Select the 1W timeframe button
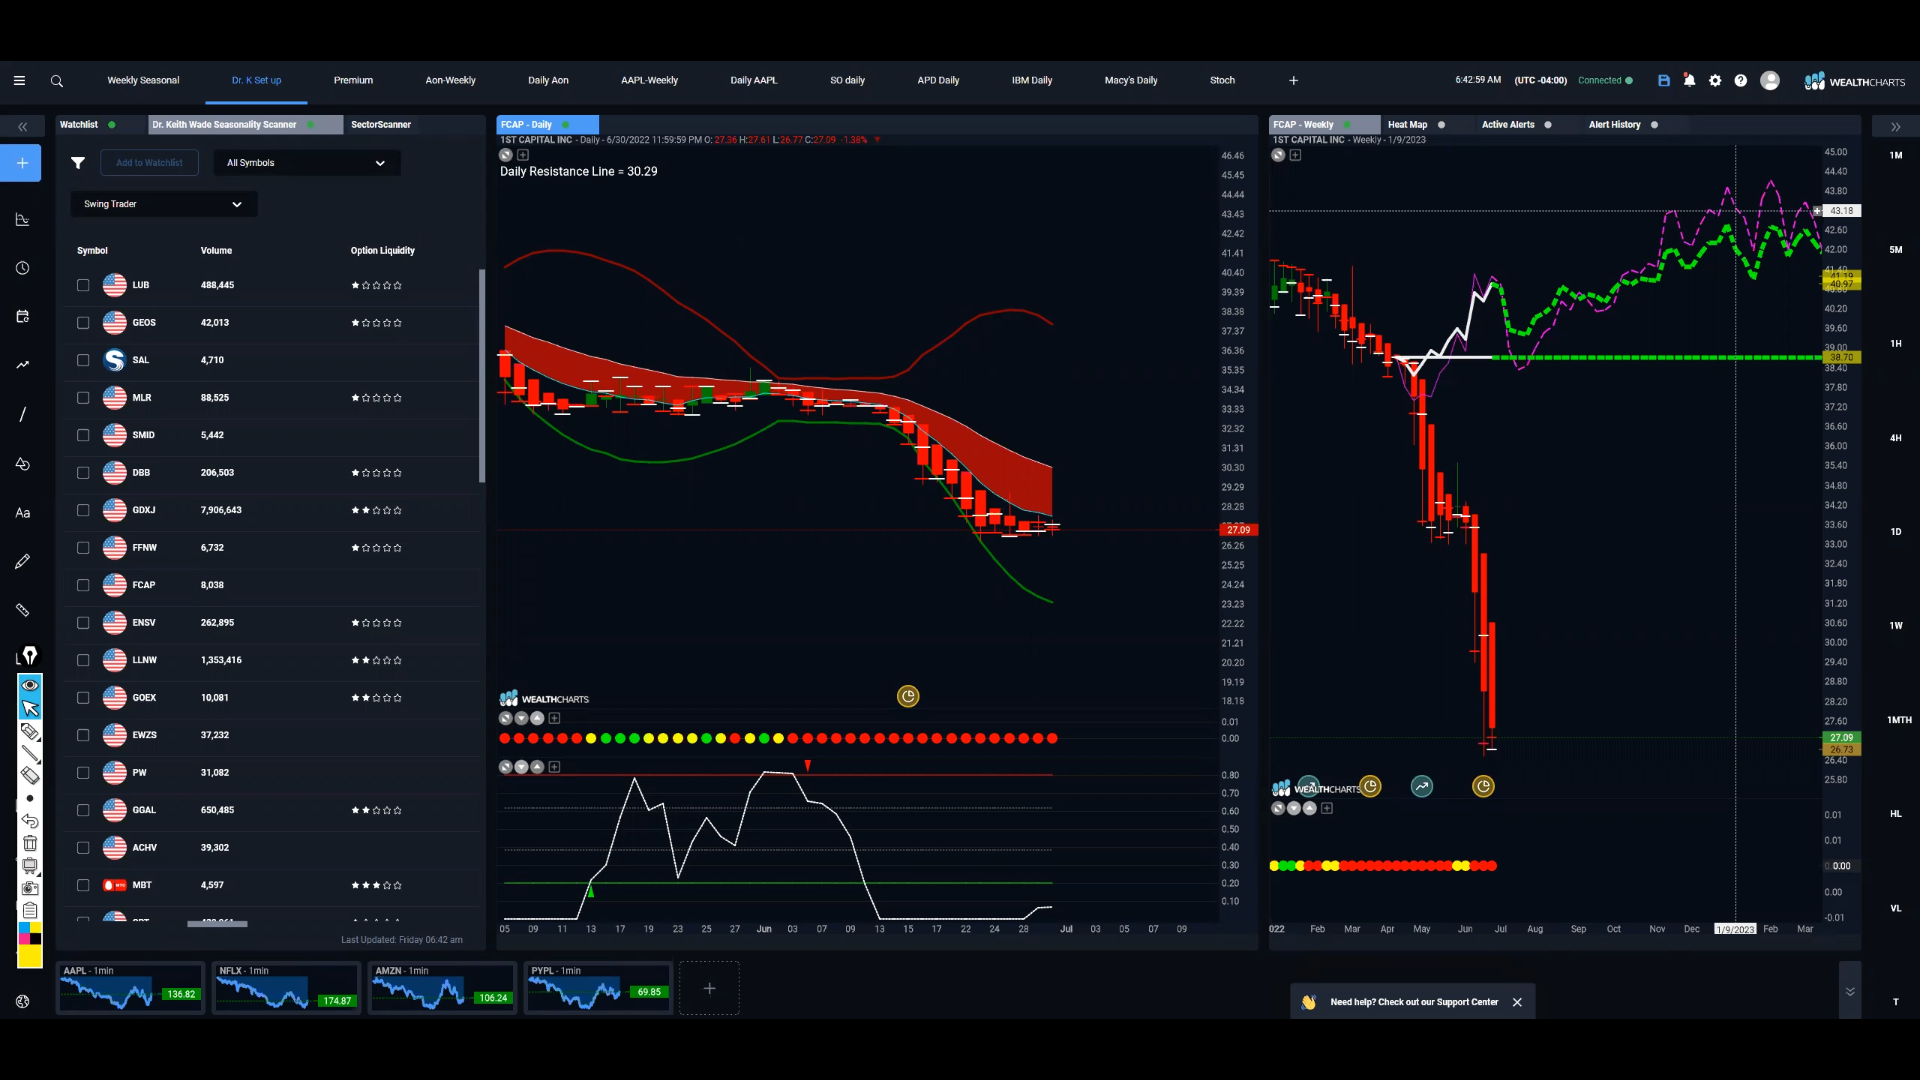 (x=1896, y=626)
